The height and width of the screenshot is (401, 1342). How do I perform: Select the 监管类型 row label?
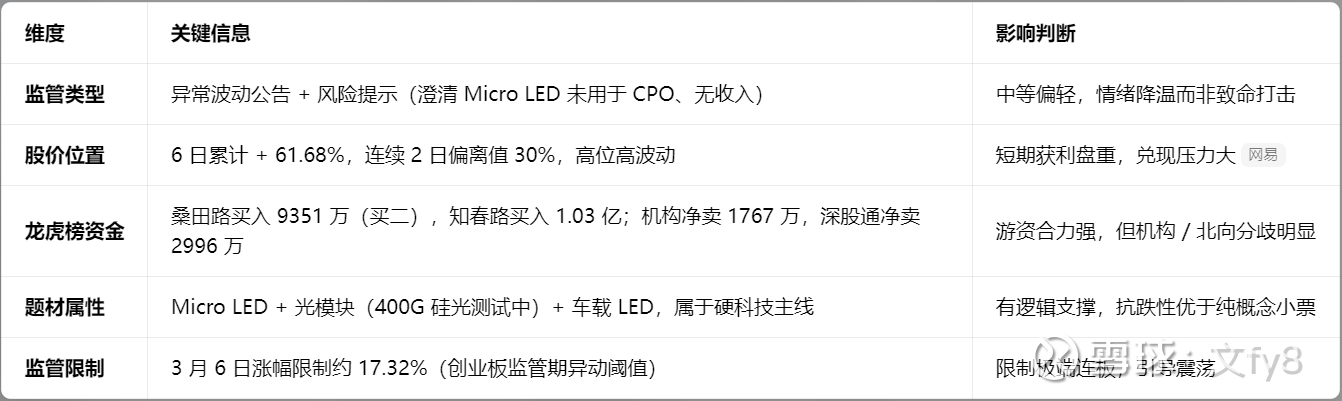(65, 95)
